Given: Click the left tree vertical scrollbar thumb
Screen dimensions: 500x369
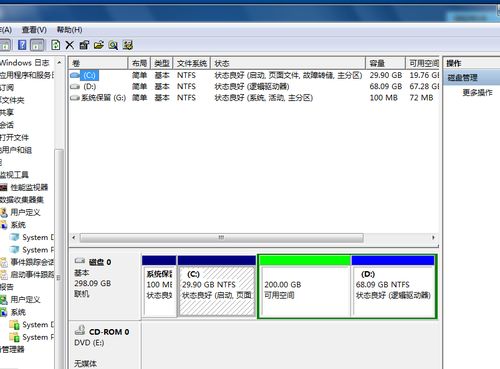Looking at the screenshot, I should click(59, 260).
